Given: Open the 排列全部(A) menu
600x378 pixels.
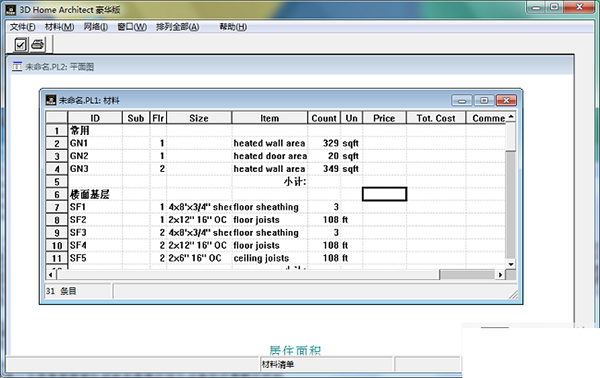Looking at the screenshot, I should point(178,27).
